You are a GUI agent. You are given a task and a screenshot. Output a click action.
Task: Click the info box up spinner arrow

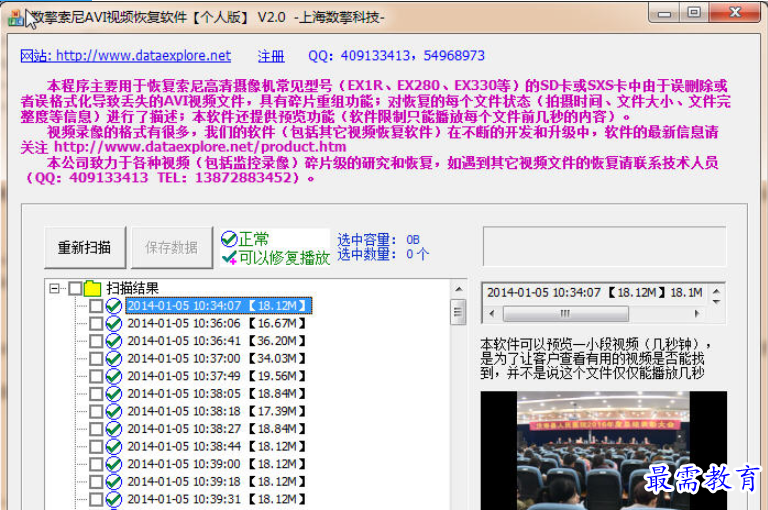[716, 291]
